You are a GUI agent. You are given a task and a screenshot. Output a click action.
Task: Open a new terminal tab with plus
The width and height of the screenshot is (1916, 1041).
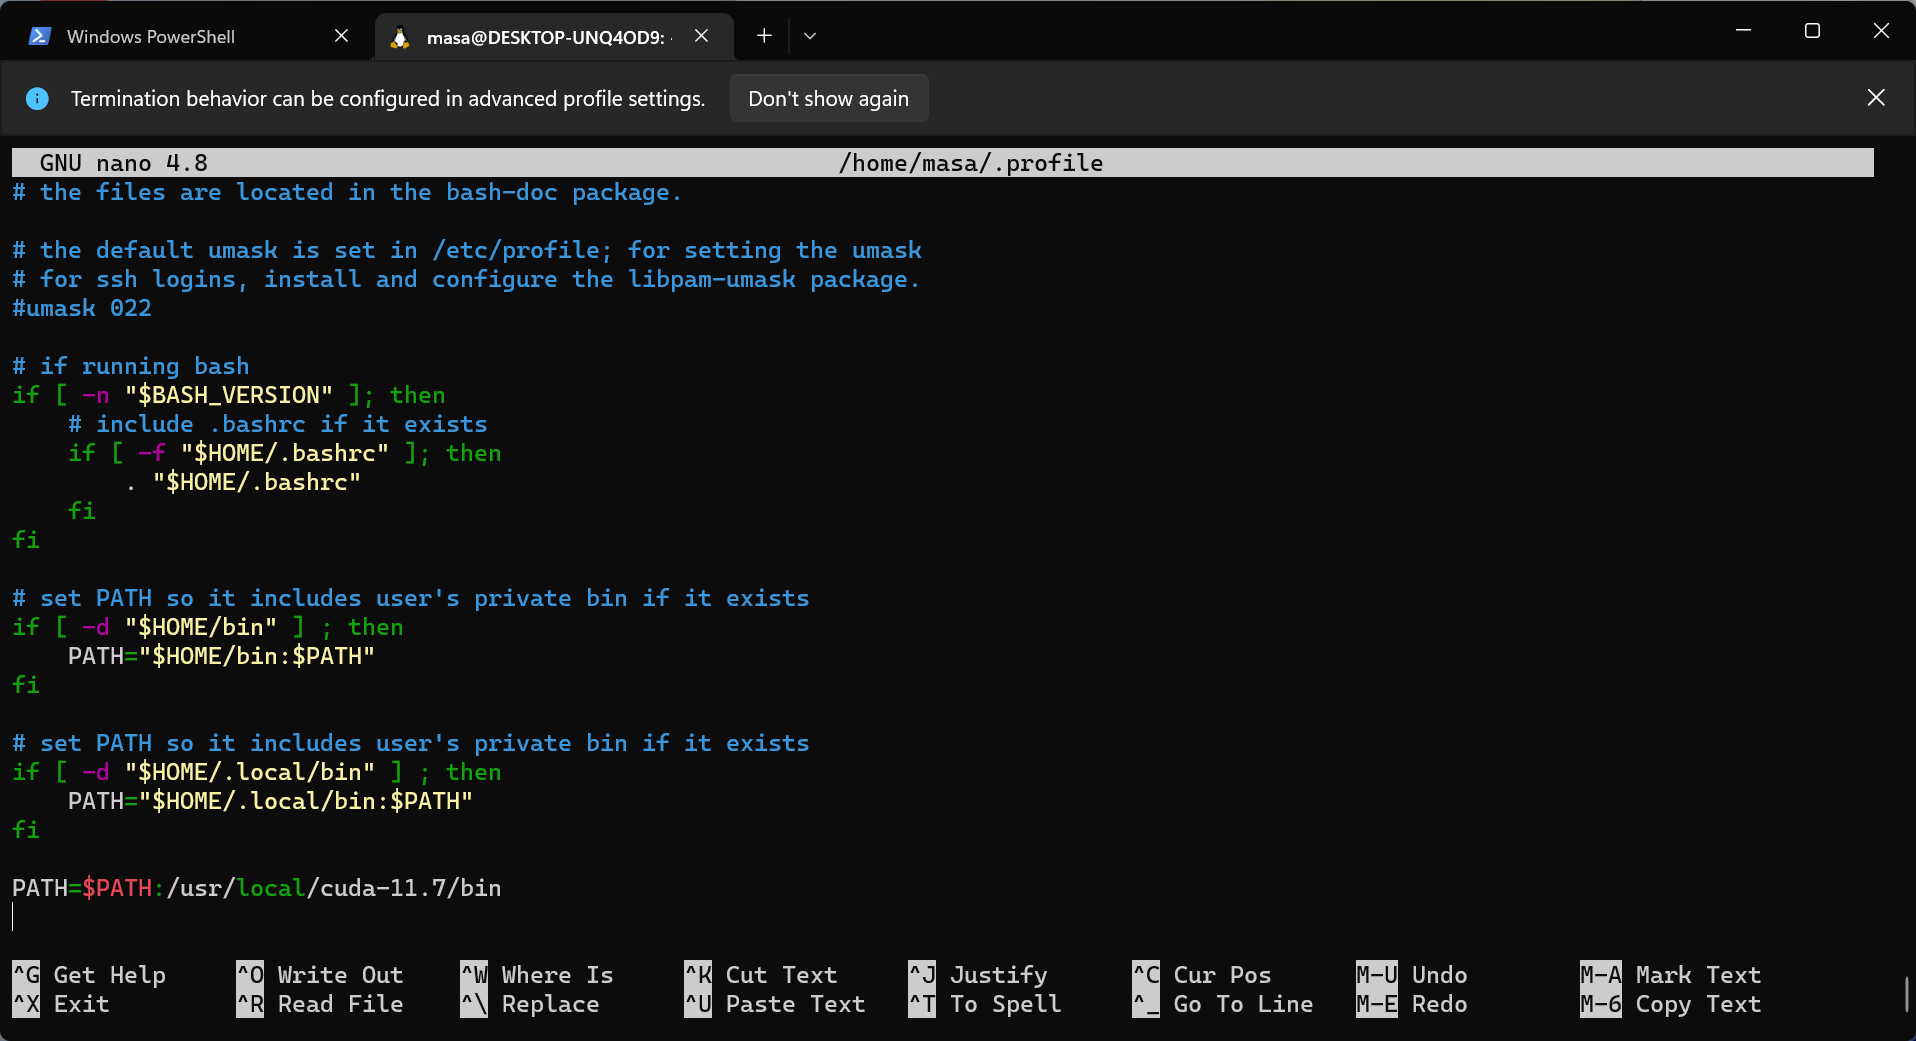click(764, 36)
